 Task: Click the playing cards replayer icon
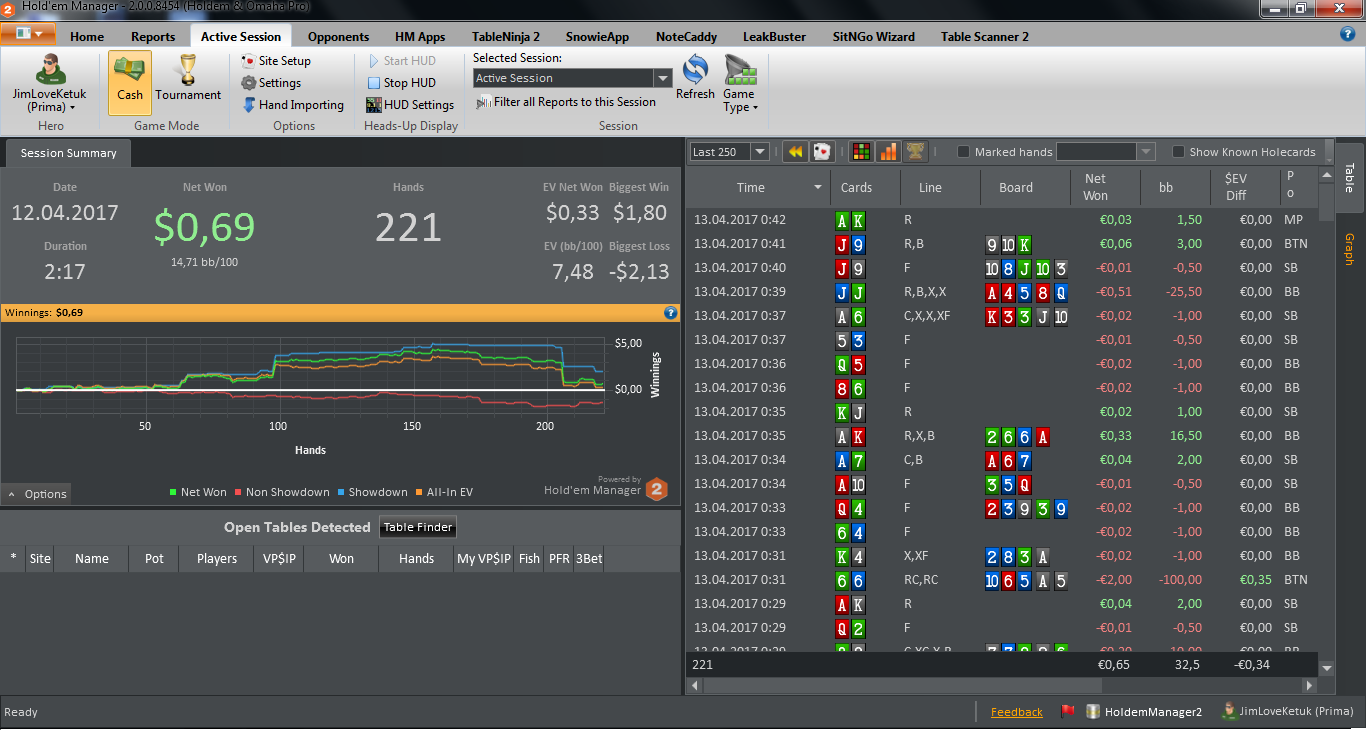[822, 152]
